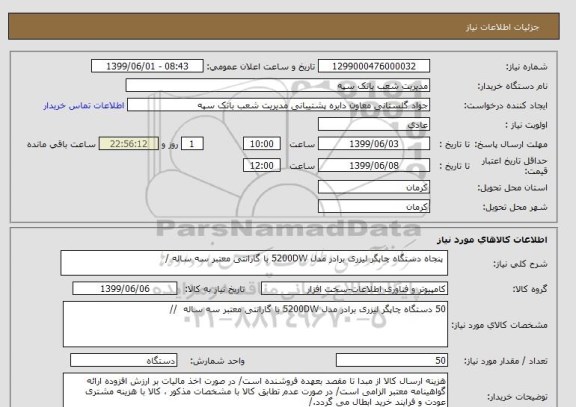The image size is (576, 407).
Task: Click the تعداد / مقدار مورد نیاز label
Action: coord(506,361)
